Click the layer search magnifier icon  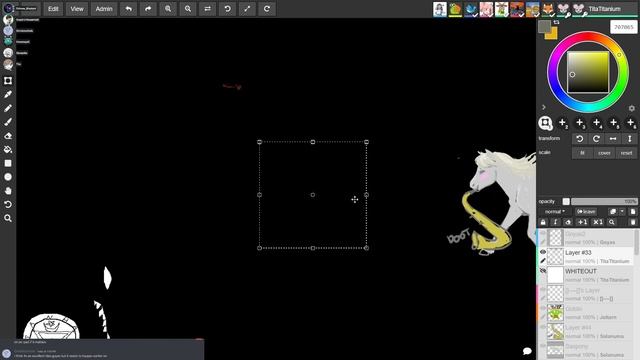pos(611,222)
